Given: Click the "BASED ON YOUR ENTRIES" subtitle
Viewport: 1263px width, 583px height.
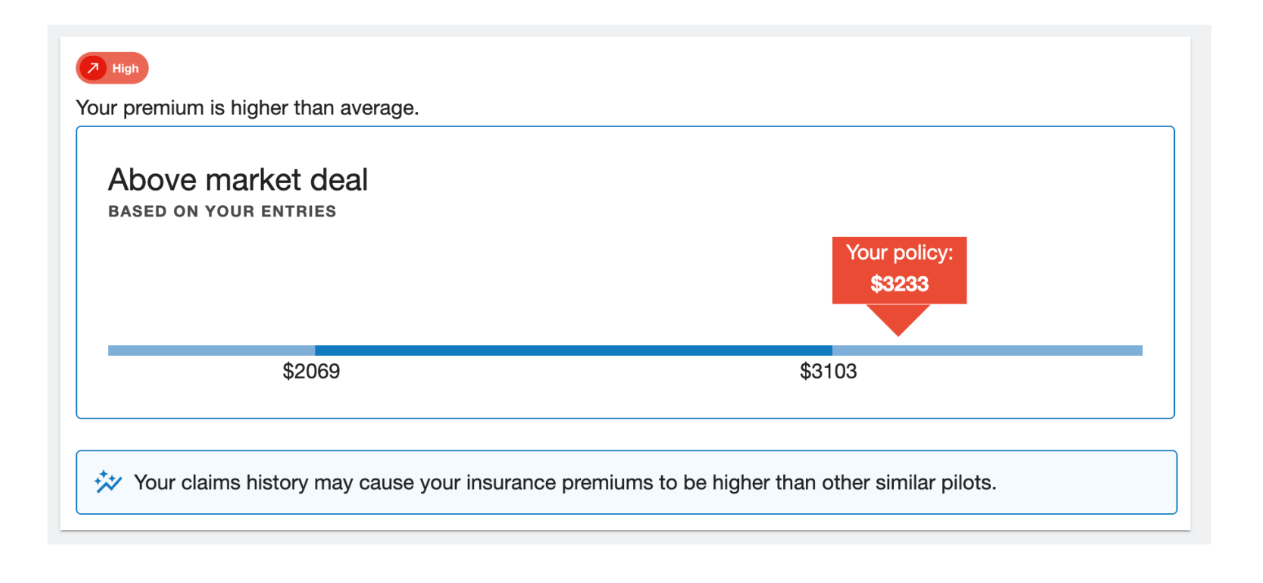Looking at the screenshot, I should point(222,212).
